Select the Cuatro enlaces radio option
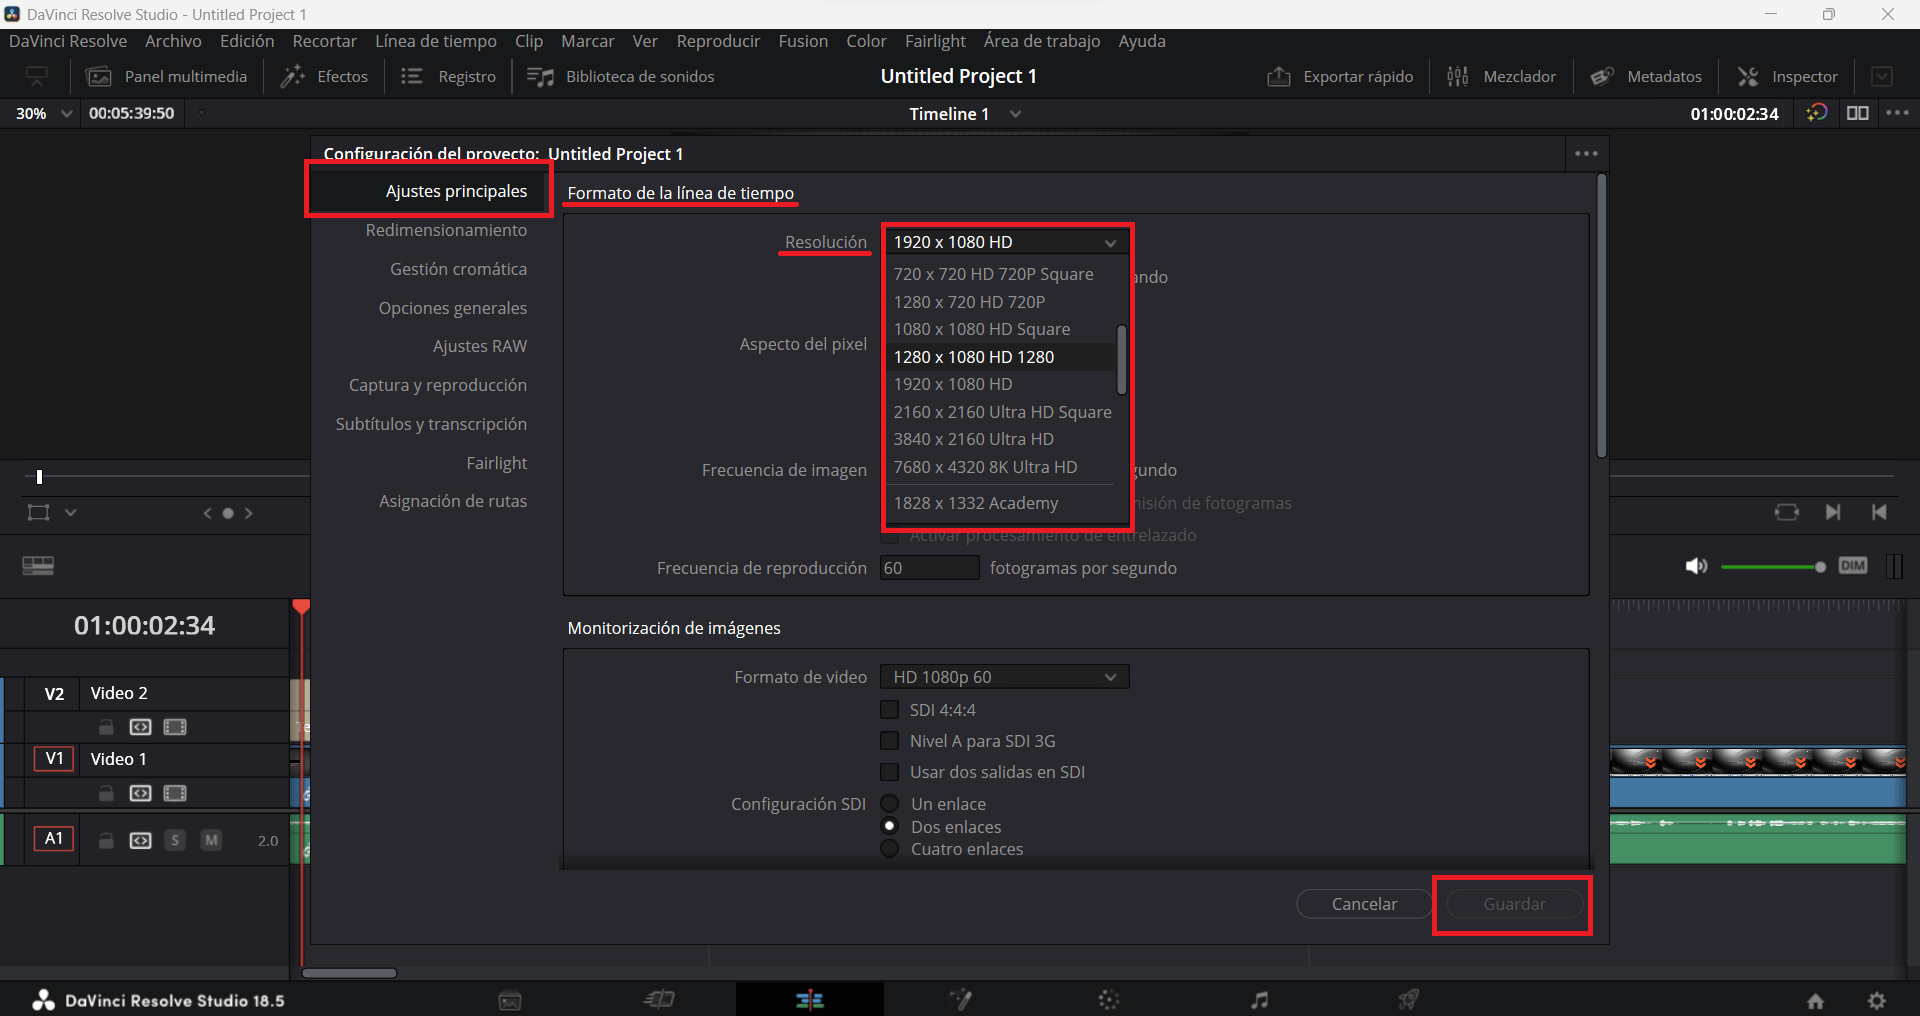The image size is (1920, 1016). [x=889, y=849]
